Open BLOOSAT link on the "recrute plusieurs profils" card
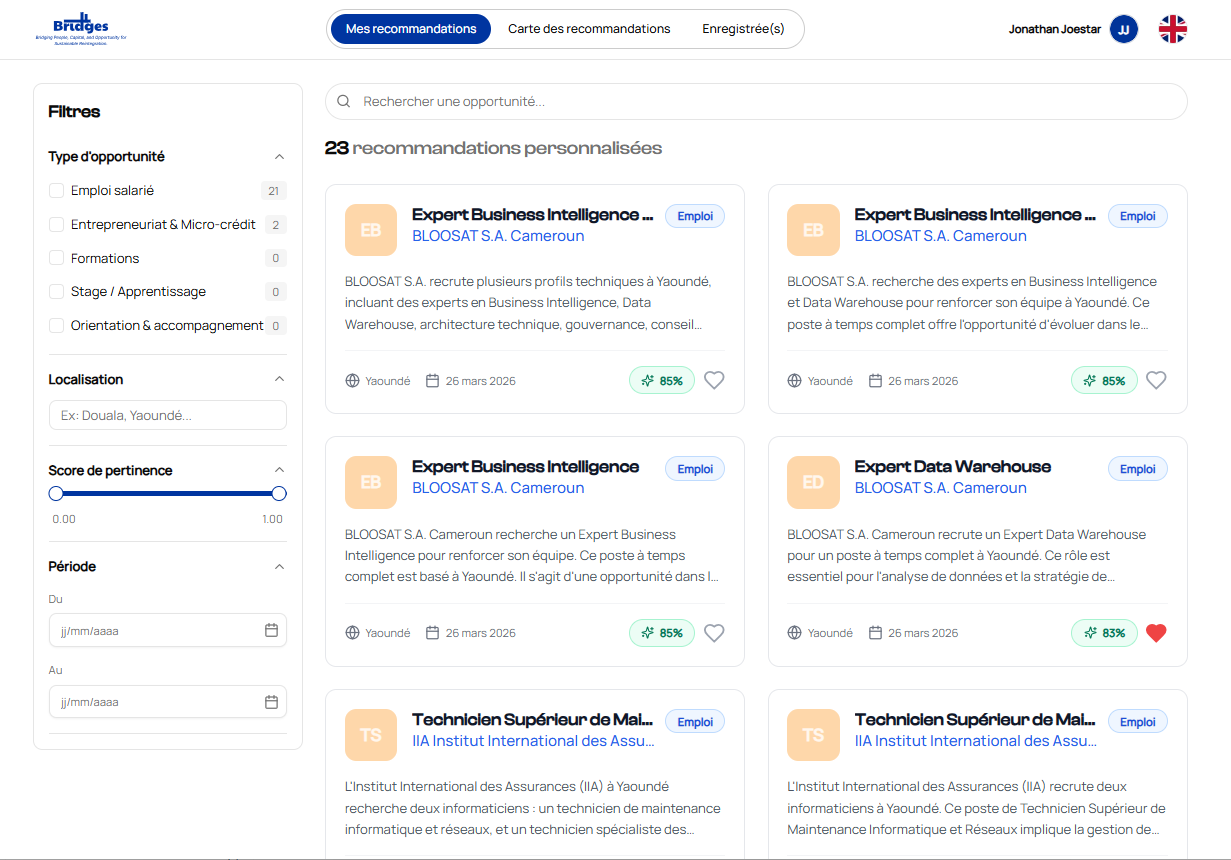 (498, 236)
